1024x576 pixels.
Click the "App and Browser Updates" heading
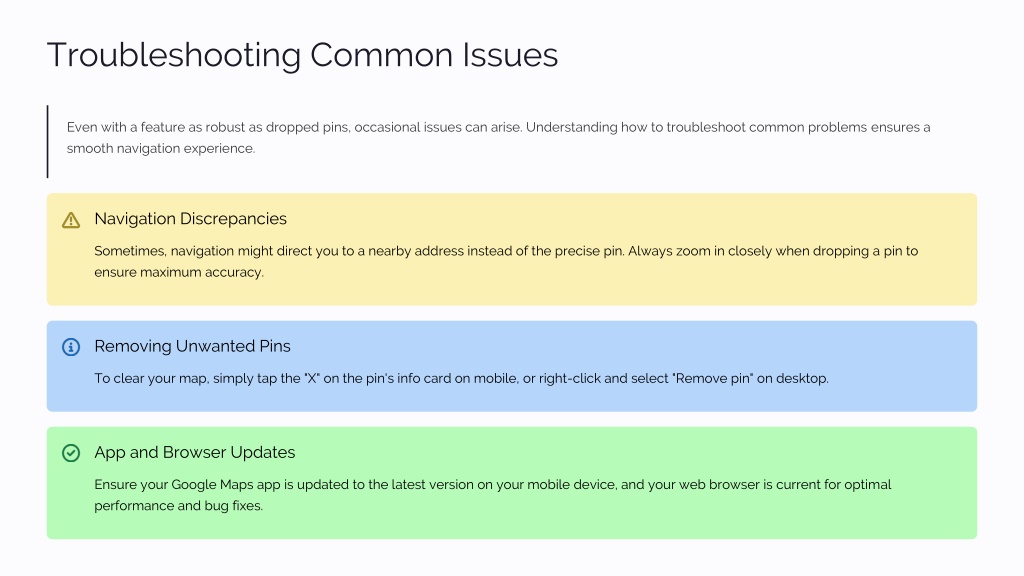click(195, 453)
